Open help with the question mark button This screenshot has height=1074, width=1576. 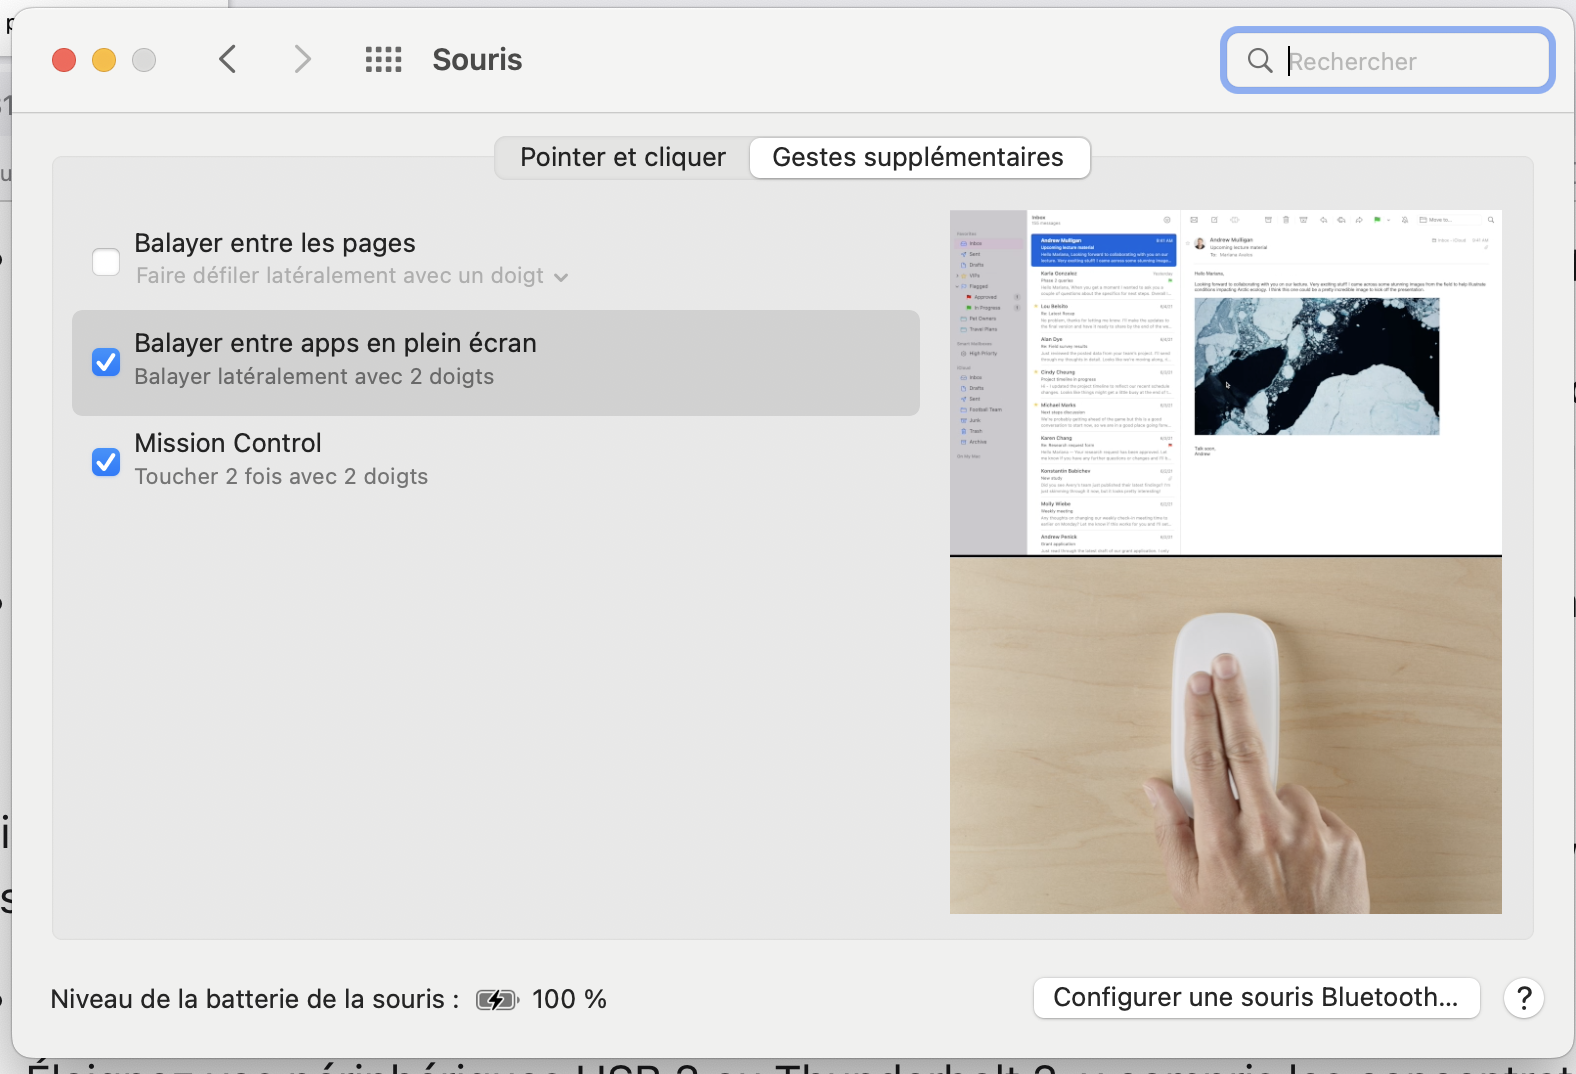1523,998
